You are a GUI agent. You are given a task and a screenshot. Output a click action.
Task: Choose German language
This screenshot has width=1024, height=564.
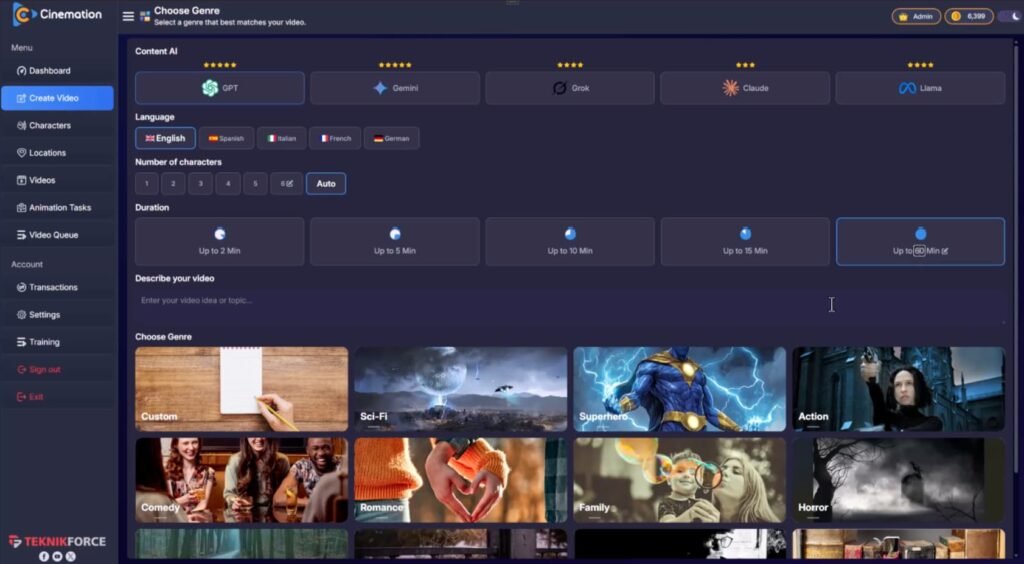point(392,138)
